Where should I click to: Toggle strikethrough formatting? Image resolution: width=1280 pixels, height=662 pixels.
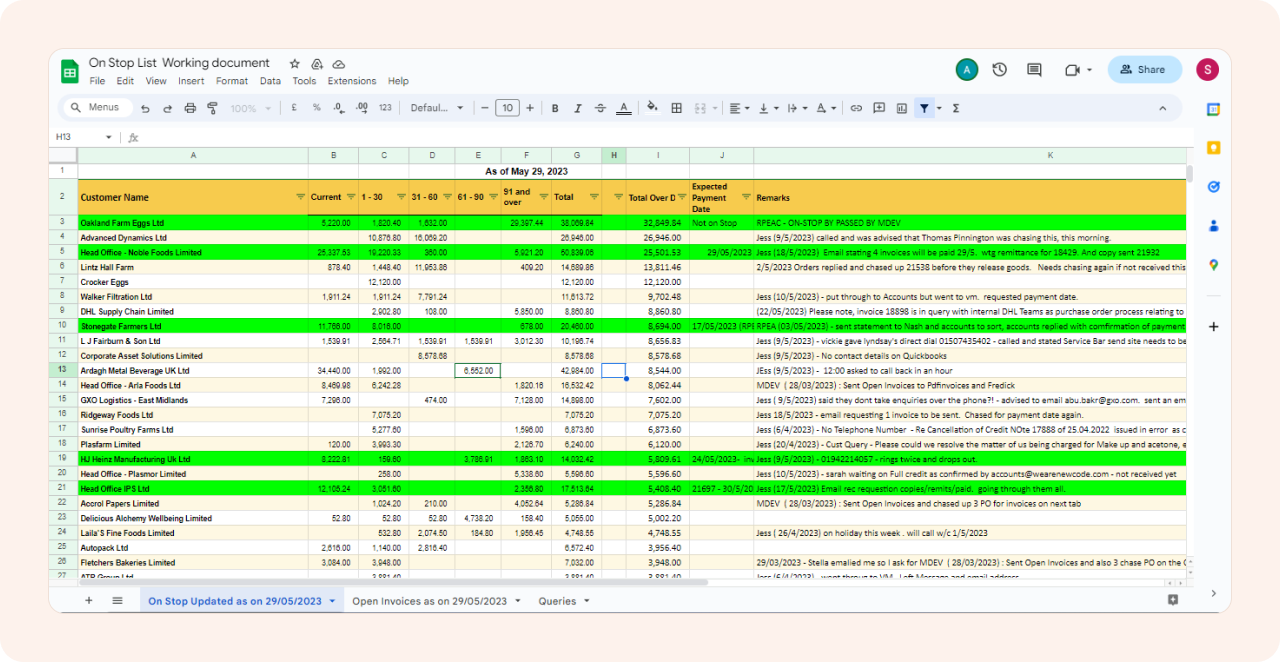point(600,108)
